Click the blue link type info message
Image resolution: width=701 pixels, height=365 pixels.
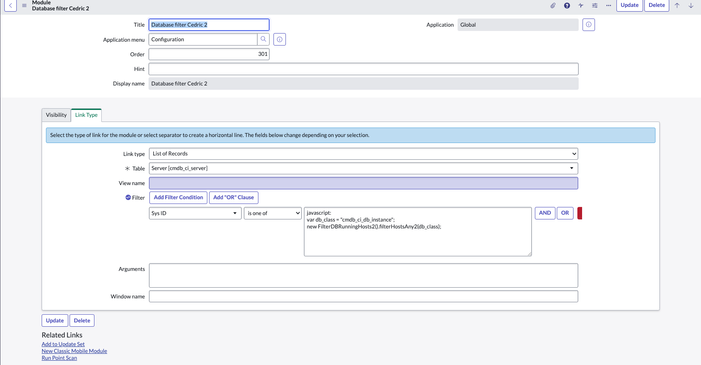pyautogui.click(x=350, y=135)
